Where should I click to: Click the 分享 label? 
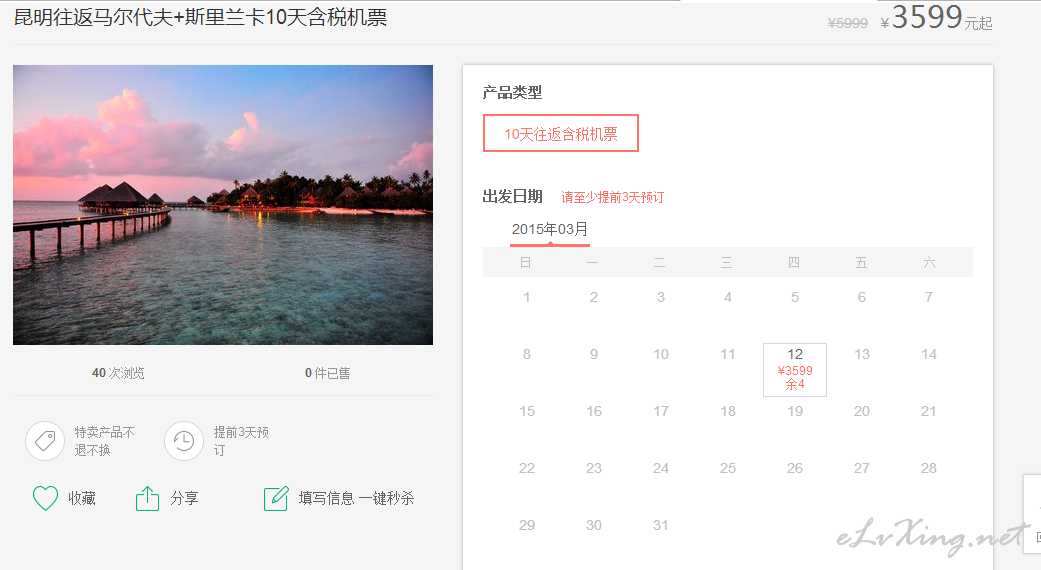[x=184, y=498]
